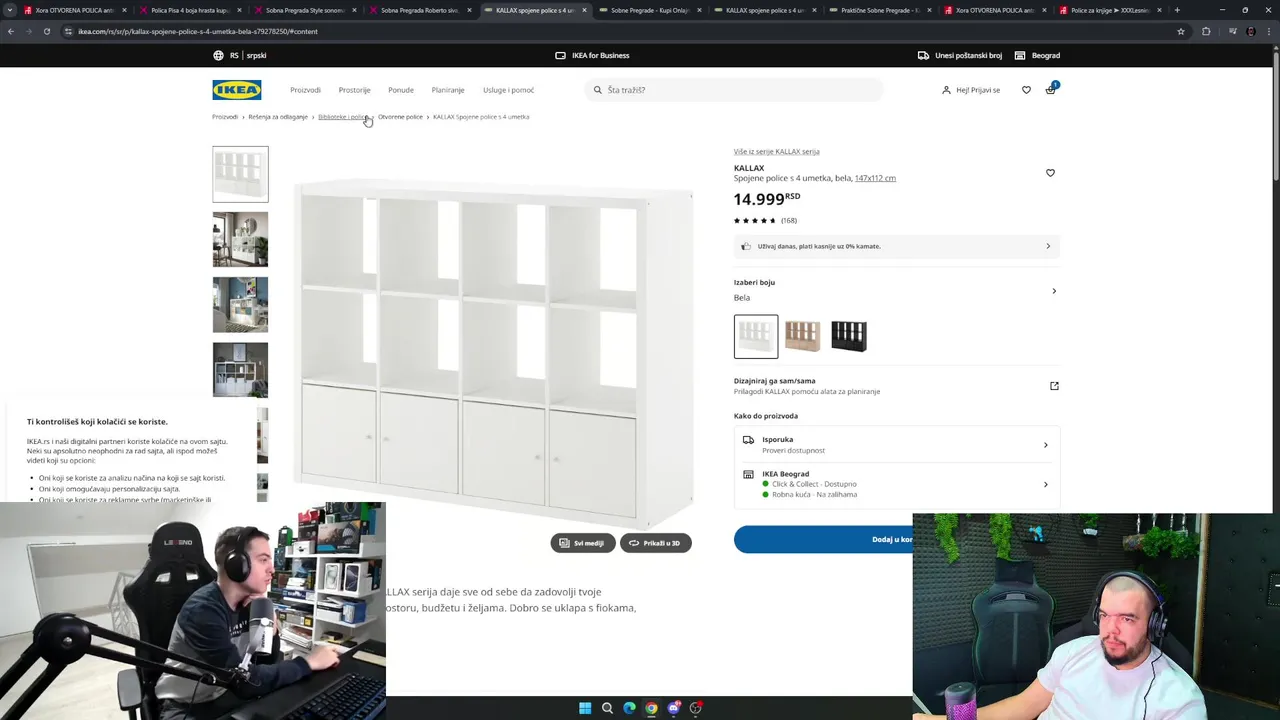Click Unesi poštanski broj link

coord(960,56)
